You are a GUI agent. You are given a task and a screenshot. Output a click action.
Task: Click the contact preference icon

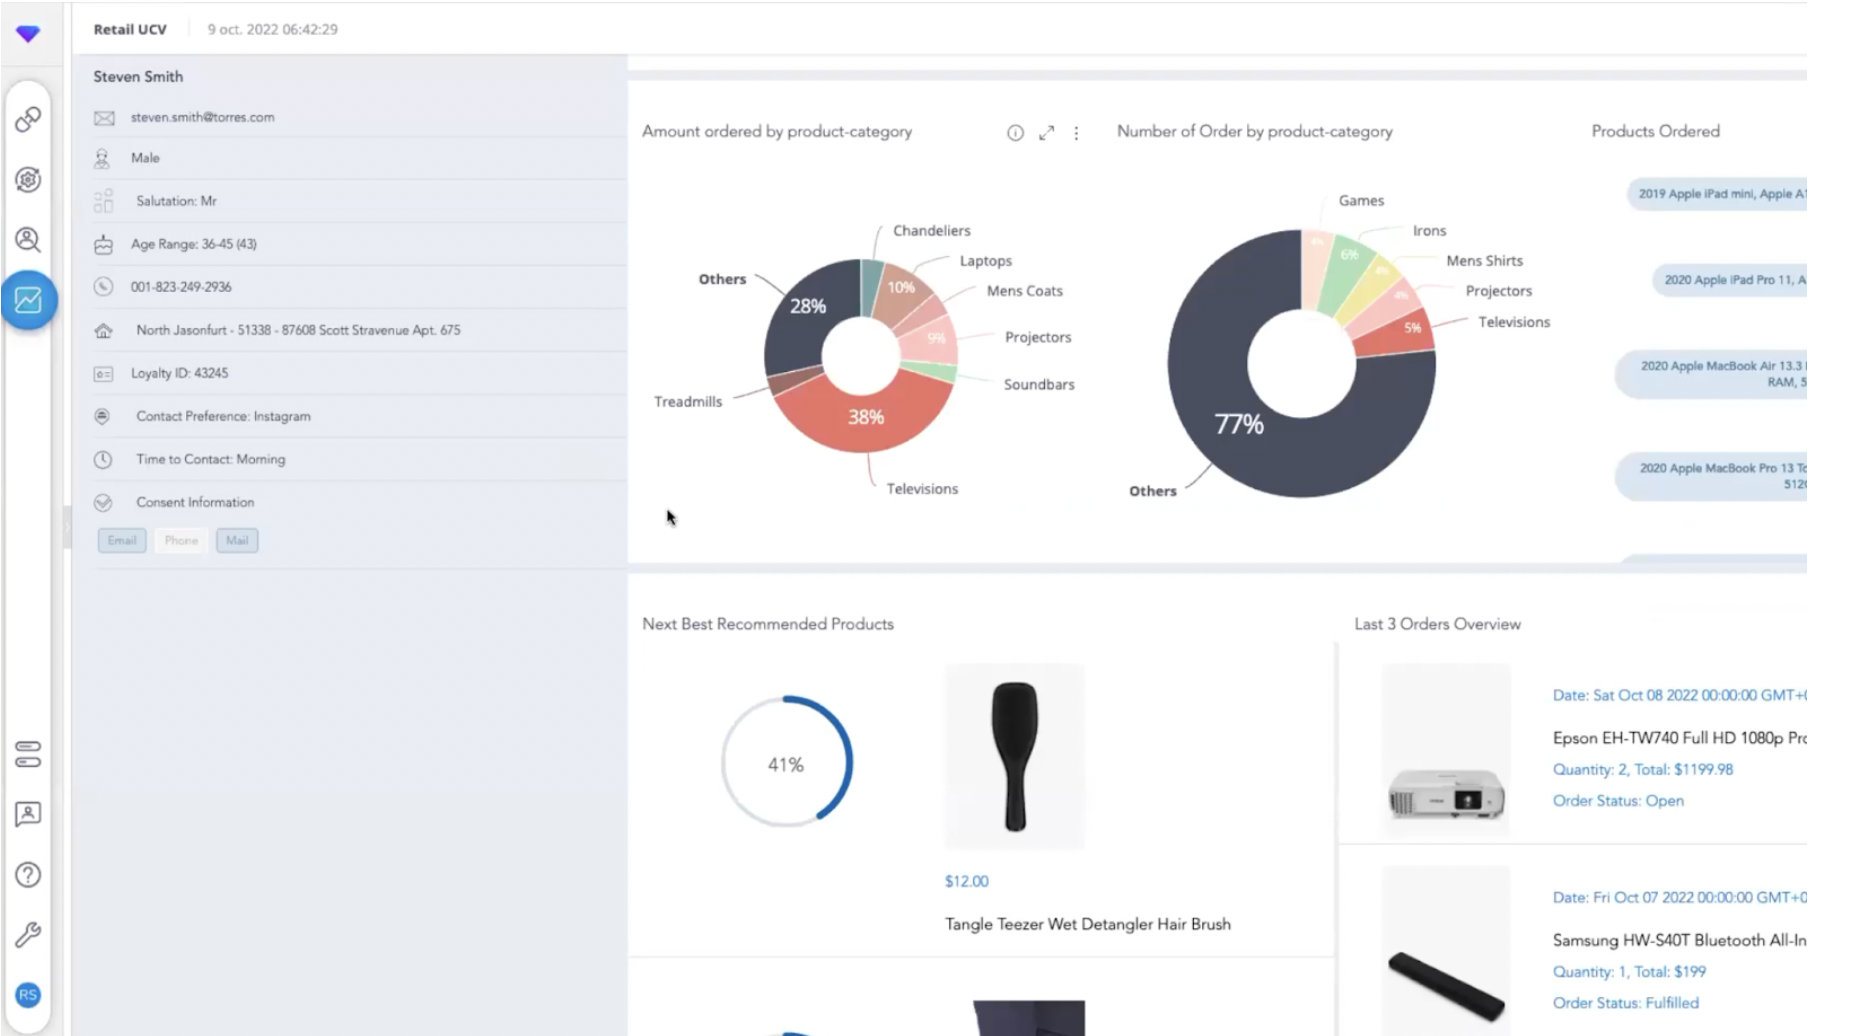point(102,416)
